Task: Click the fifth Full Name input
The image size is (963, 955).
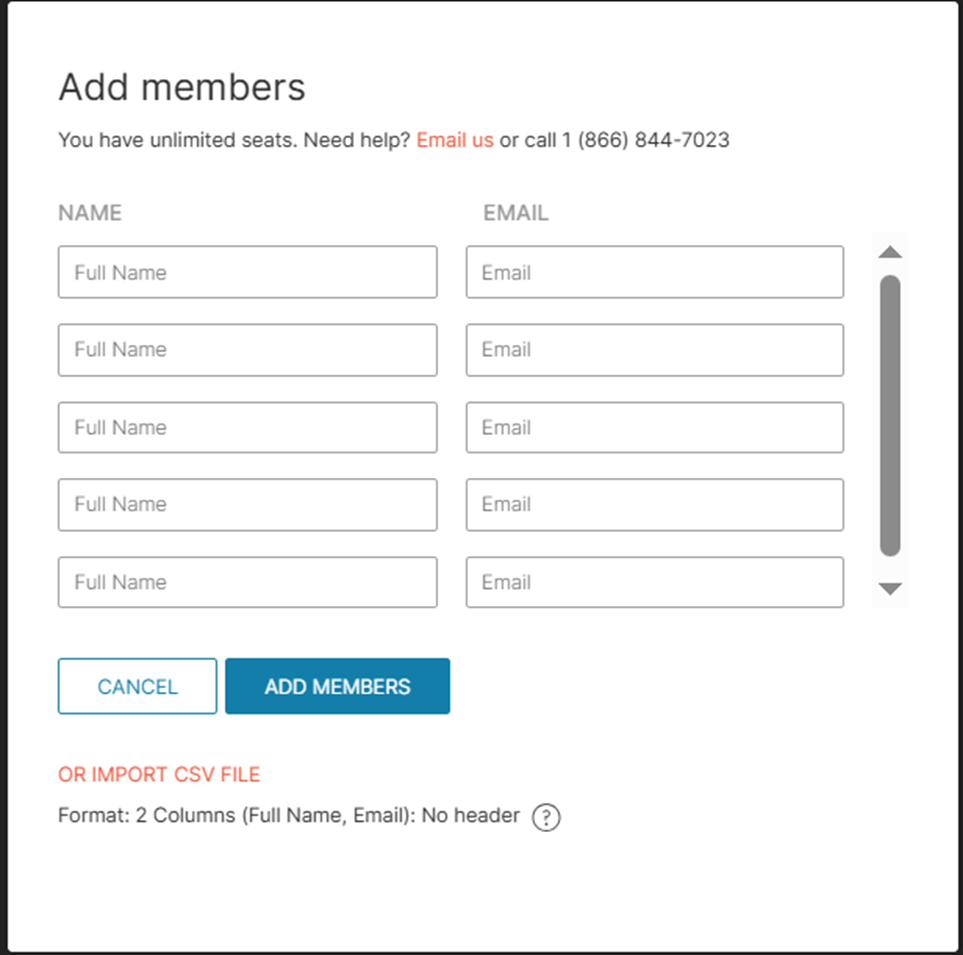Action: coord(247,582)
